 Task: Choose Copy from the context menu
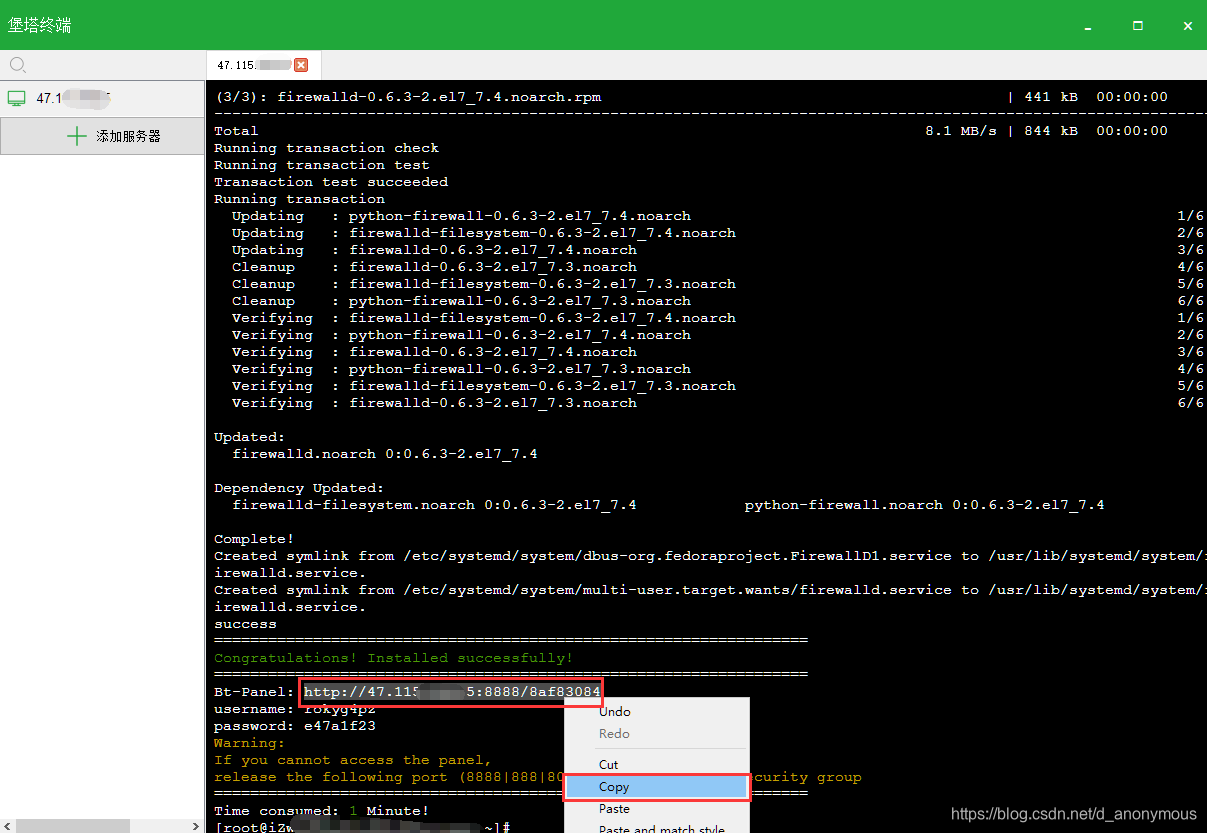tap(657, 787)
